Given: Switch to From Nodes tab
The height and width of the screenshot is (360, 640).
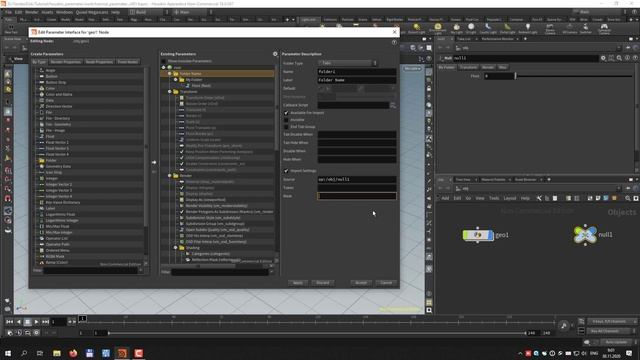Looking at the screenshot, I should tap(128, 62).
